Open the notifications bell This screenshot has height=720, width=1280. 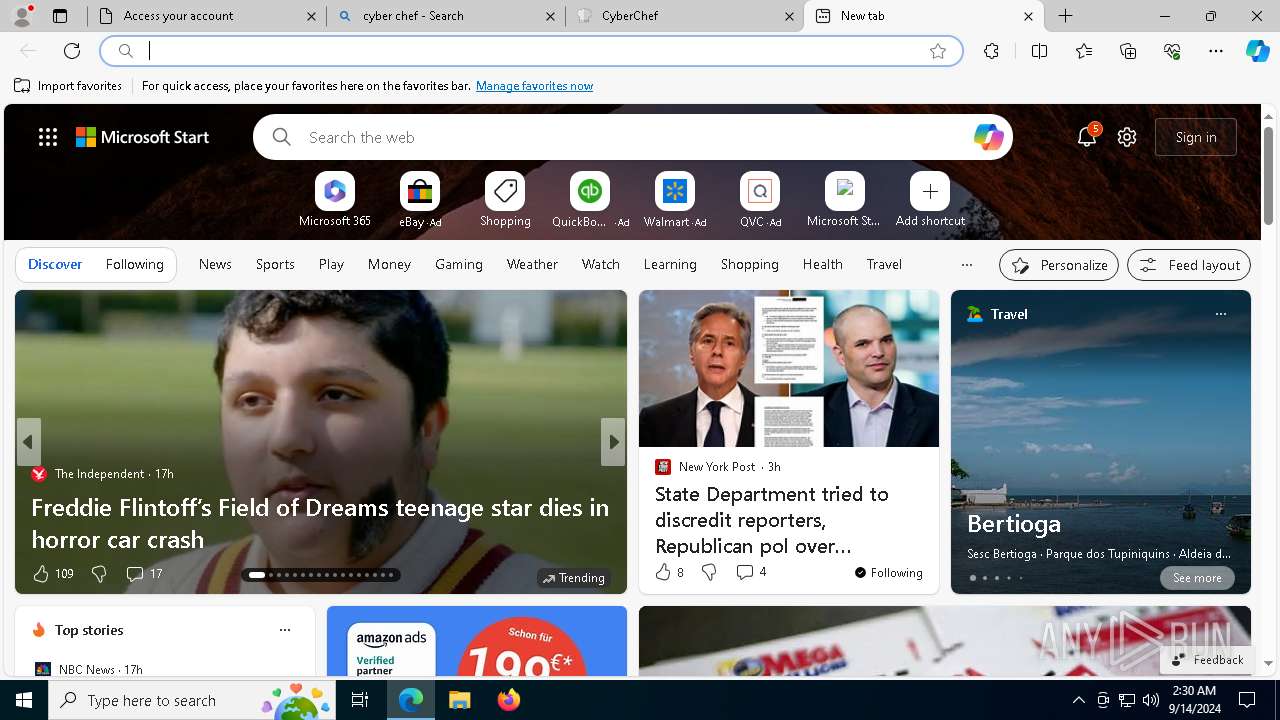(1087, 137)
